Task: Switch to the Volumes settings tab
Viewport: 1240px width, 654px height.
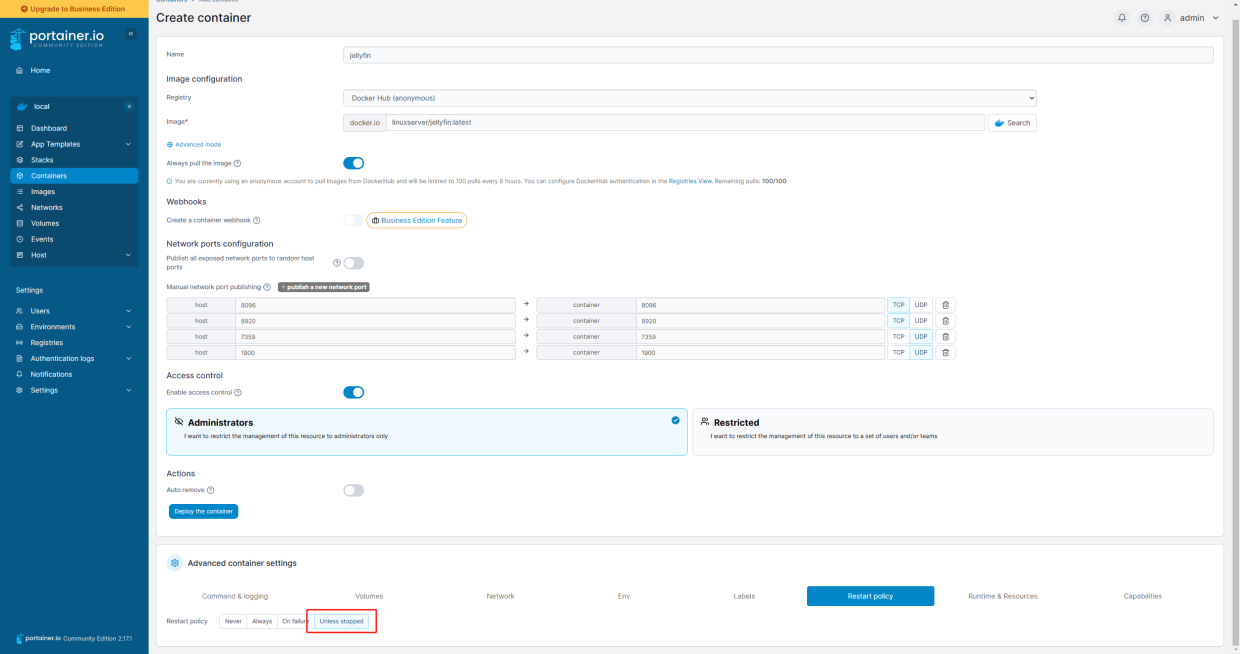Action: tap(369, 596)
